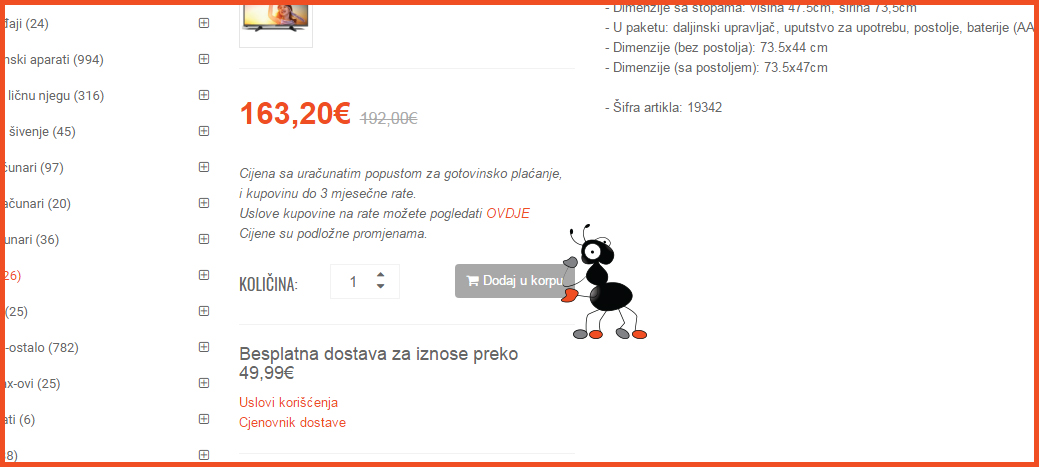Expand the category with 97 items

pyautogui.click(x=203, y=167)
